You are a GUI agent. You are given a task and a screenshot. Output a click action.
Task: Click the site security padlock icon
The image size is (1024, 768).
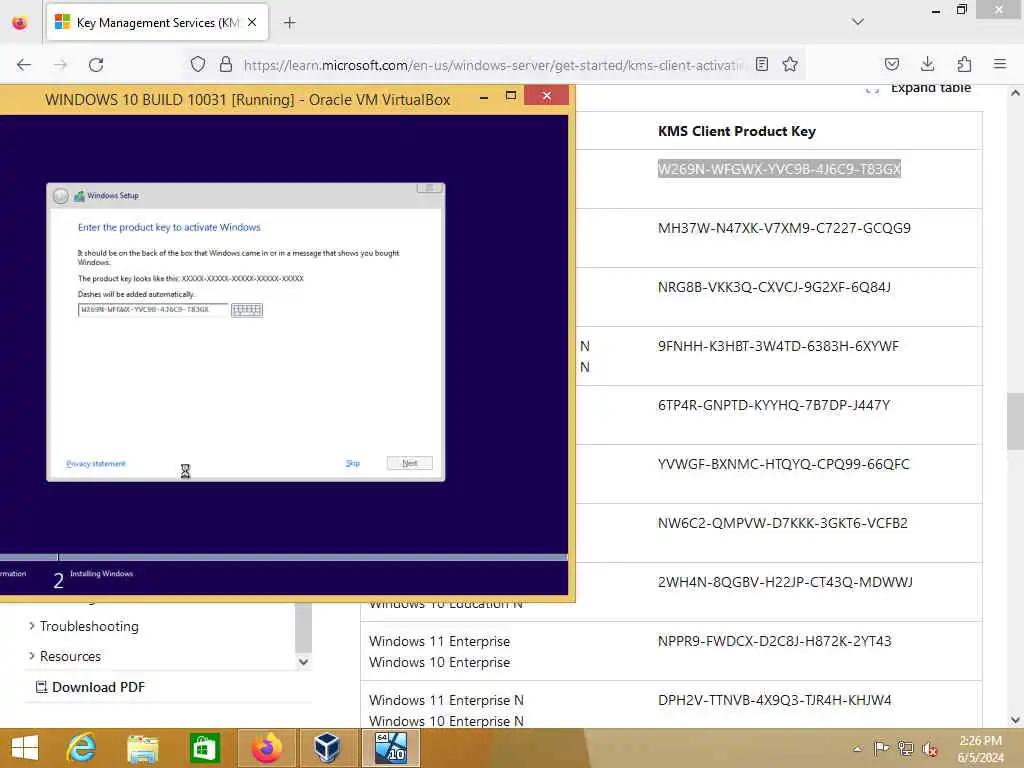[226, 64]
